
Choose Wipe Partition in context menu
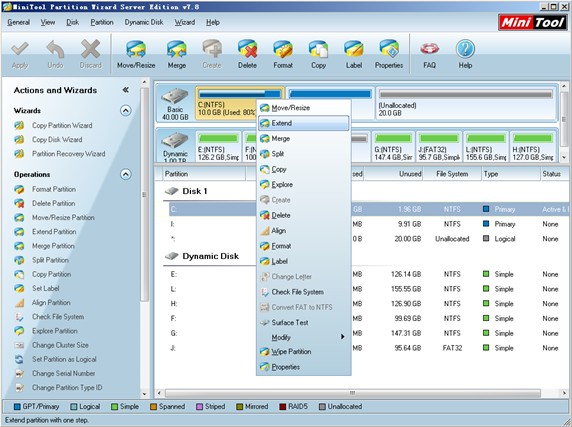(x=304, y=352)
